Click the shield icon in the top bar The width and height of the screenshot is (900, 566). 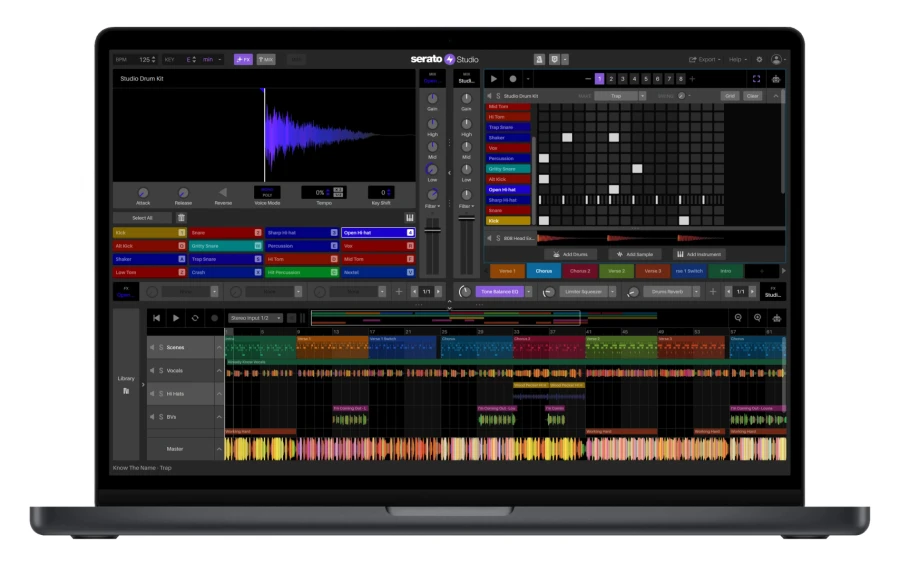(554, 59)
